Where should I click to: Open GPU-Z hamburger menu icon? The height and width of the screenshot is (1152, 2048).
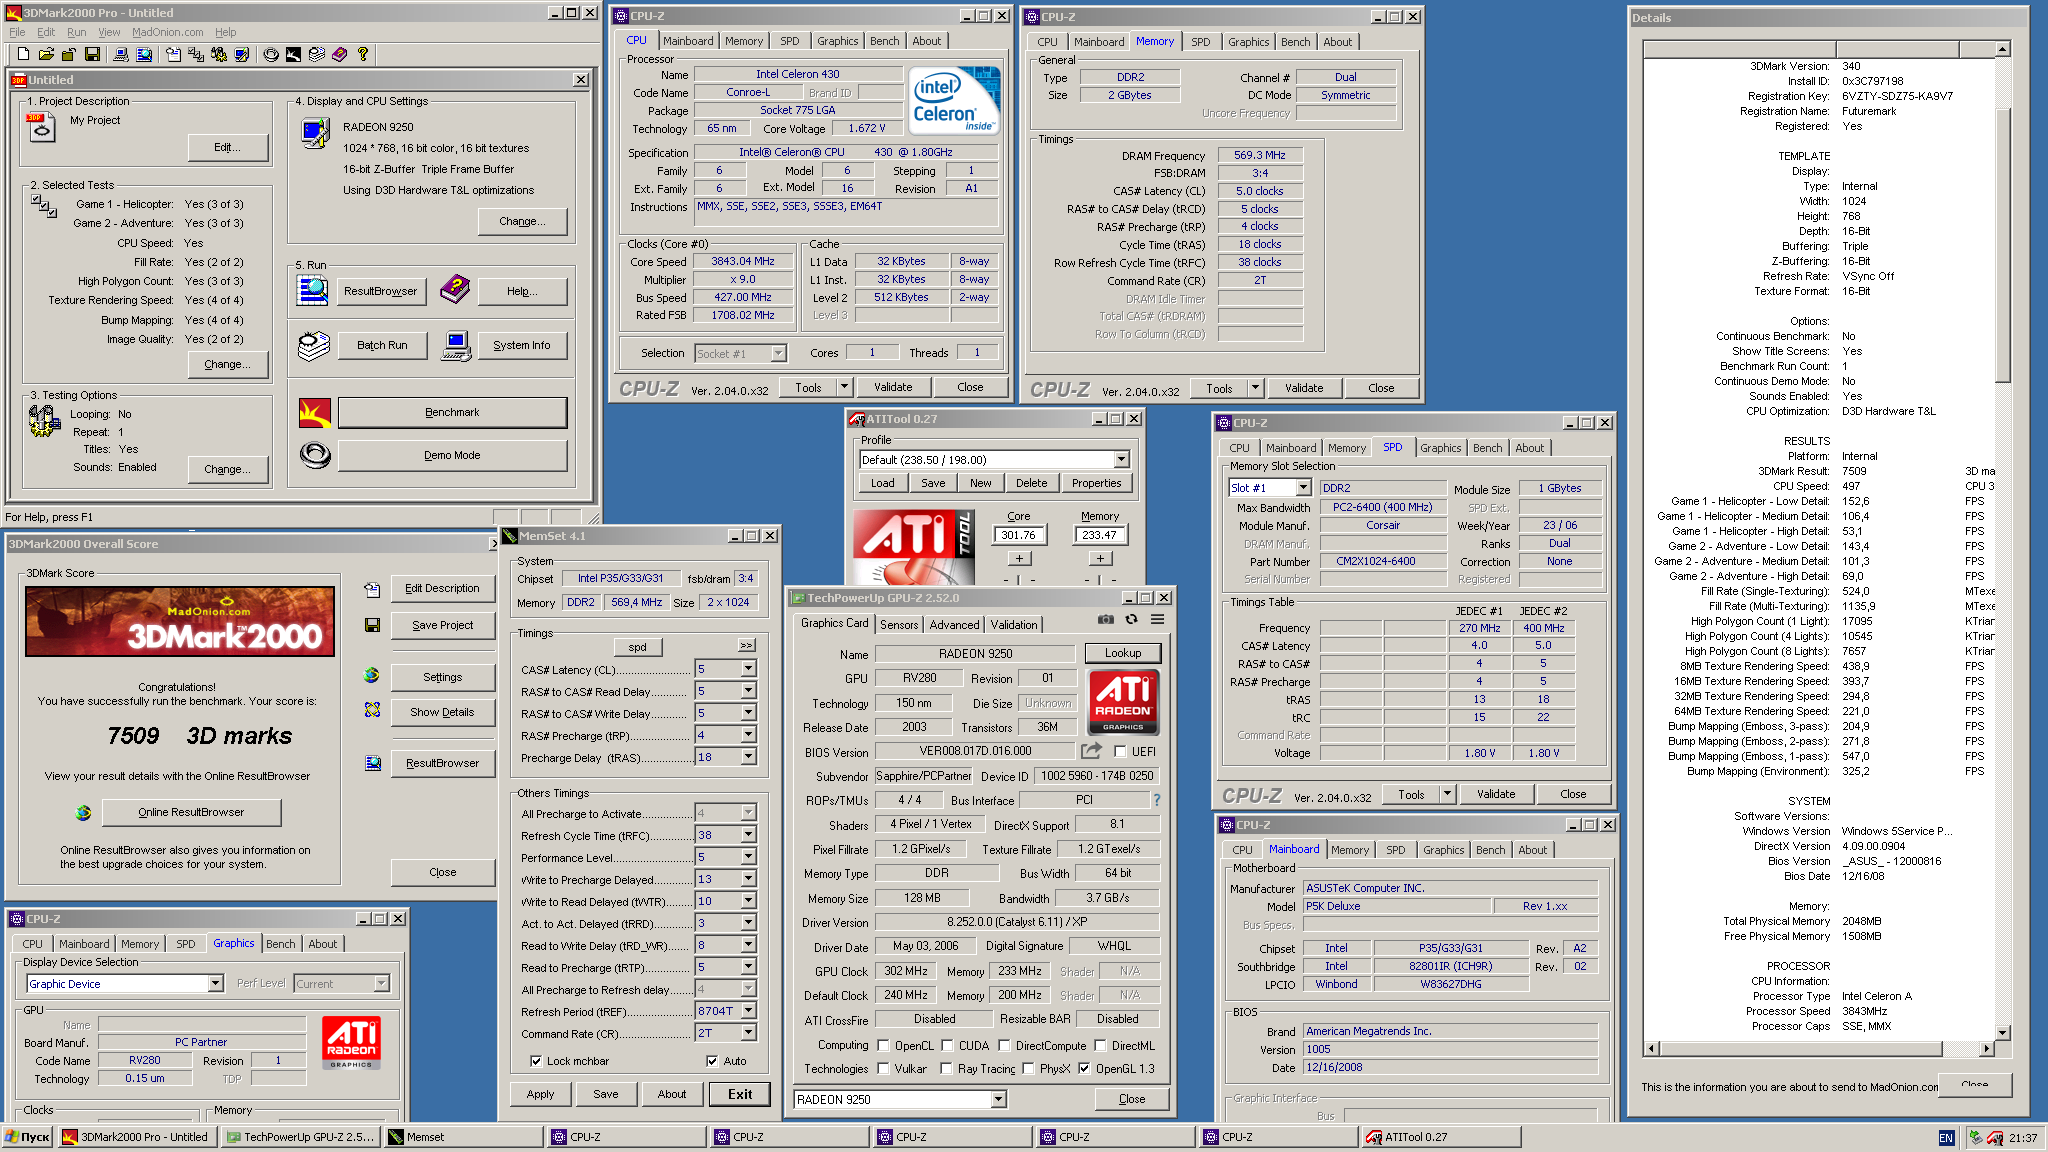1157,619
